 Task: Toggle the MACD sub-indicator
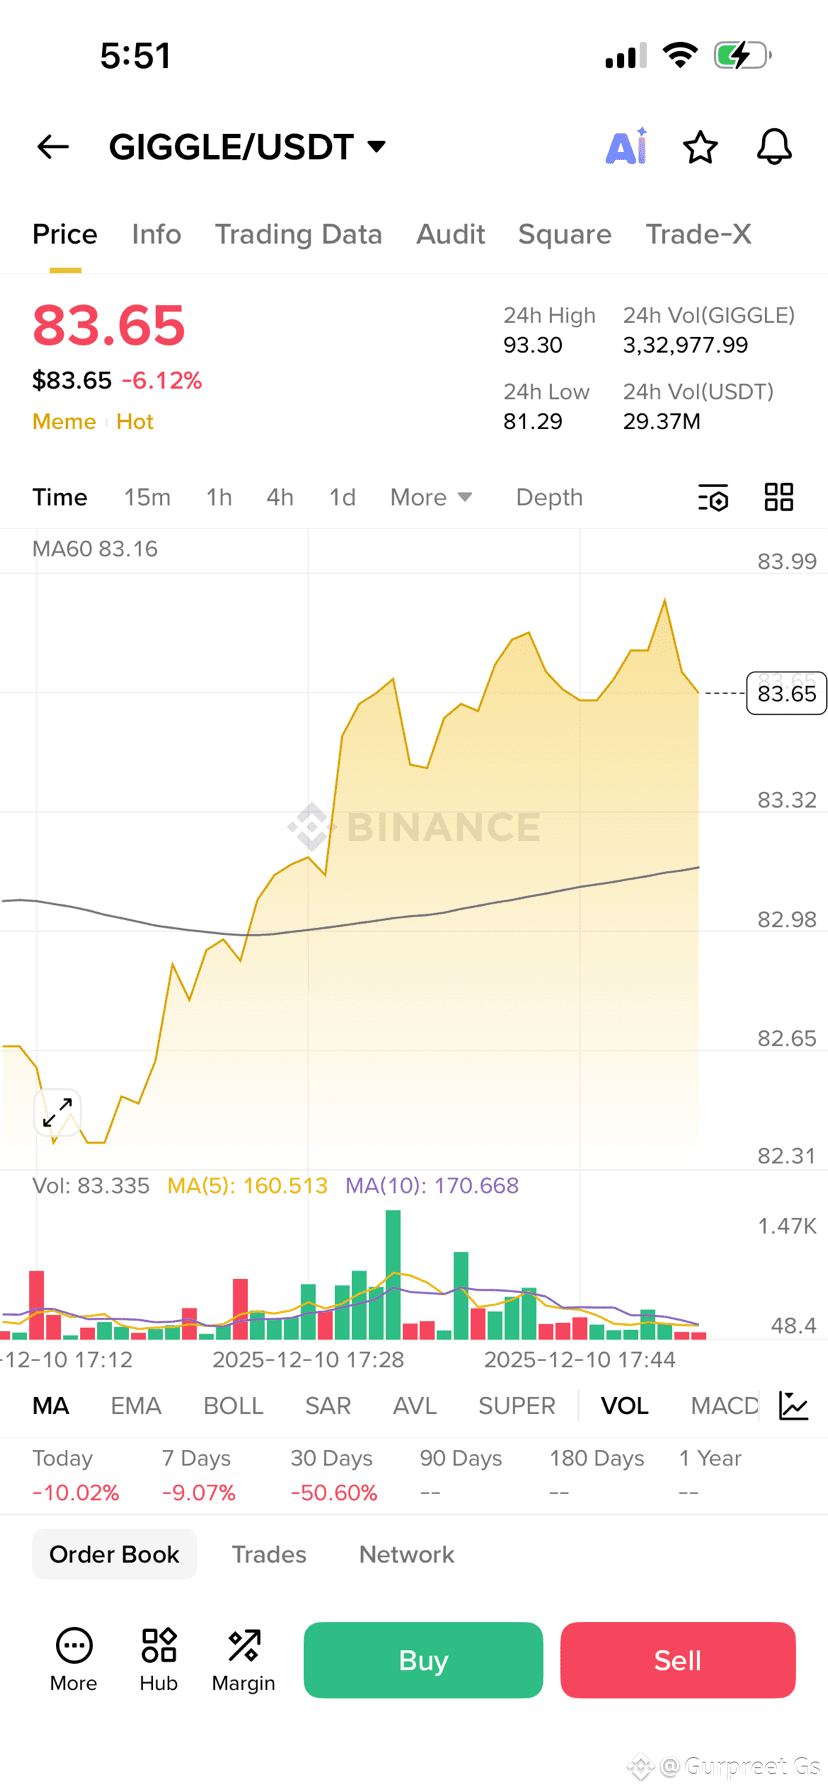pyautogui.click(x=725, y=1406)
